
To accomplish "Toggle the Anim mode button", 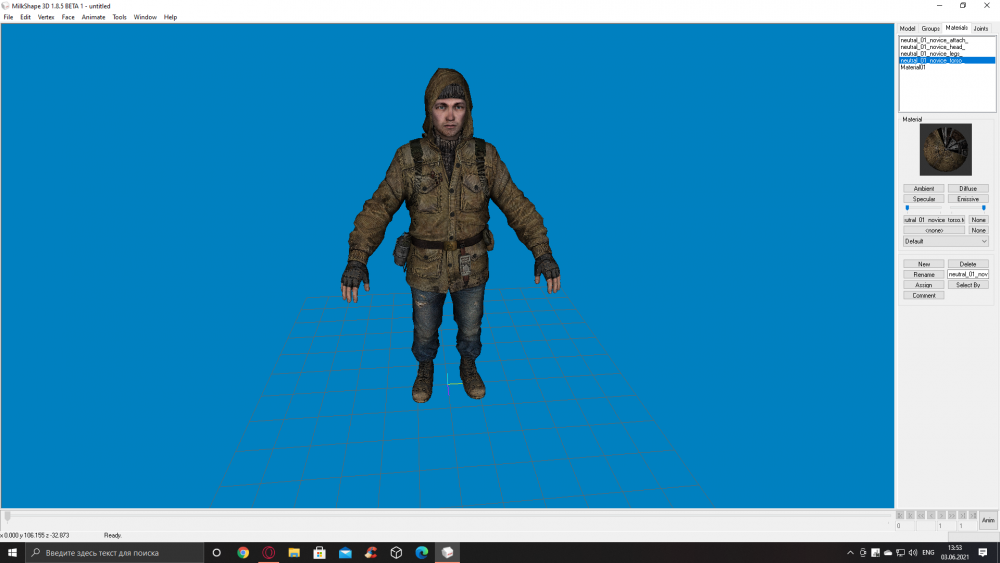I will pos(988,520).
